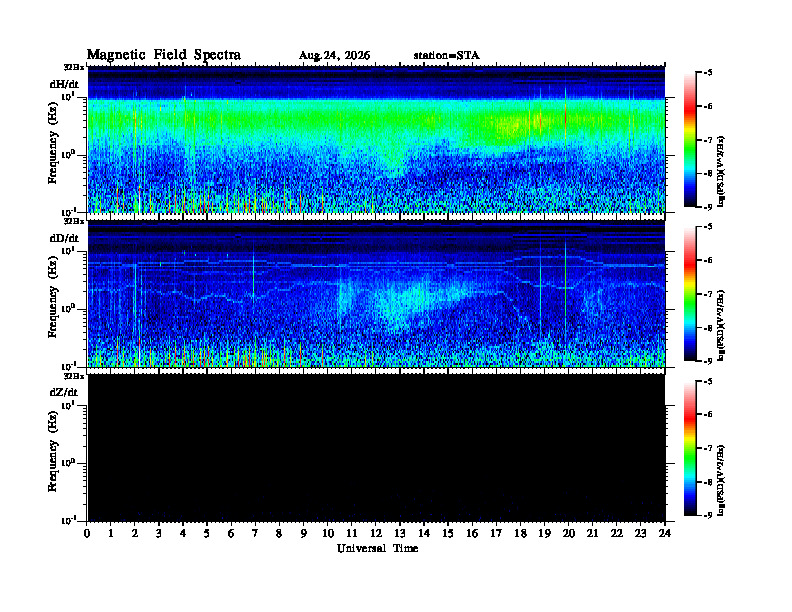Click hour "20" on the time axis
This screenshot has width=792, height=612.
pos(568,533)
